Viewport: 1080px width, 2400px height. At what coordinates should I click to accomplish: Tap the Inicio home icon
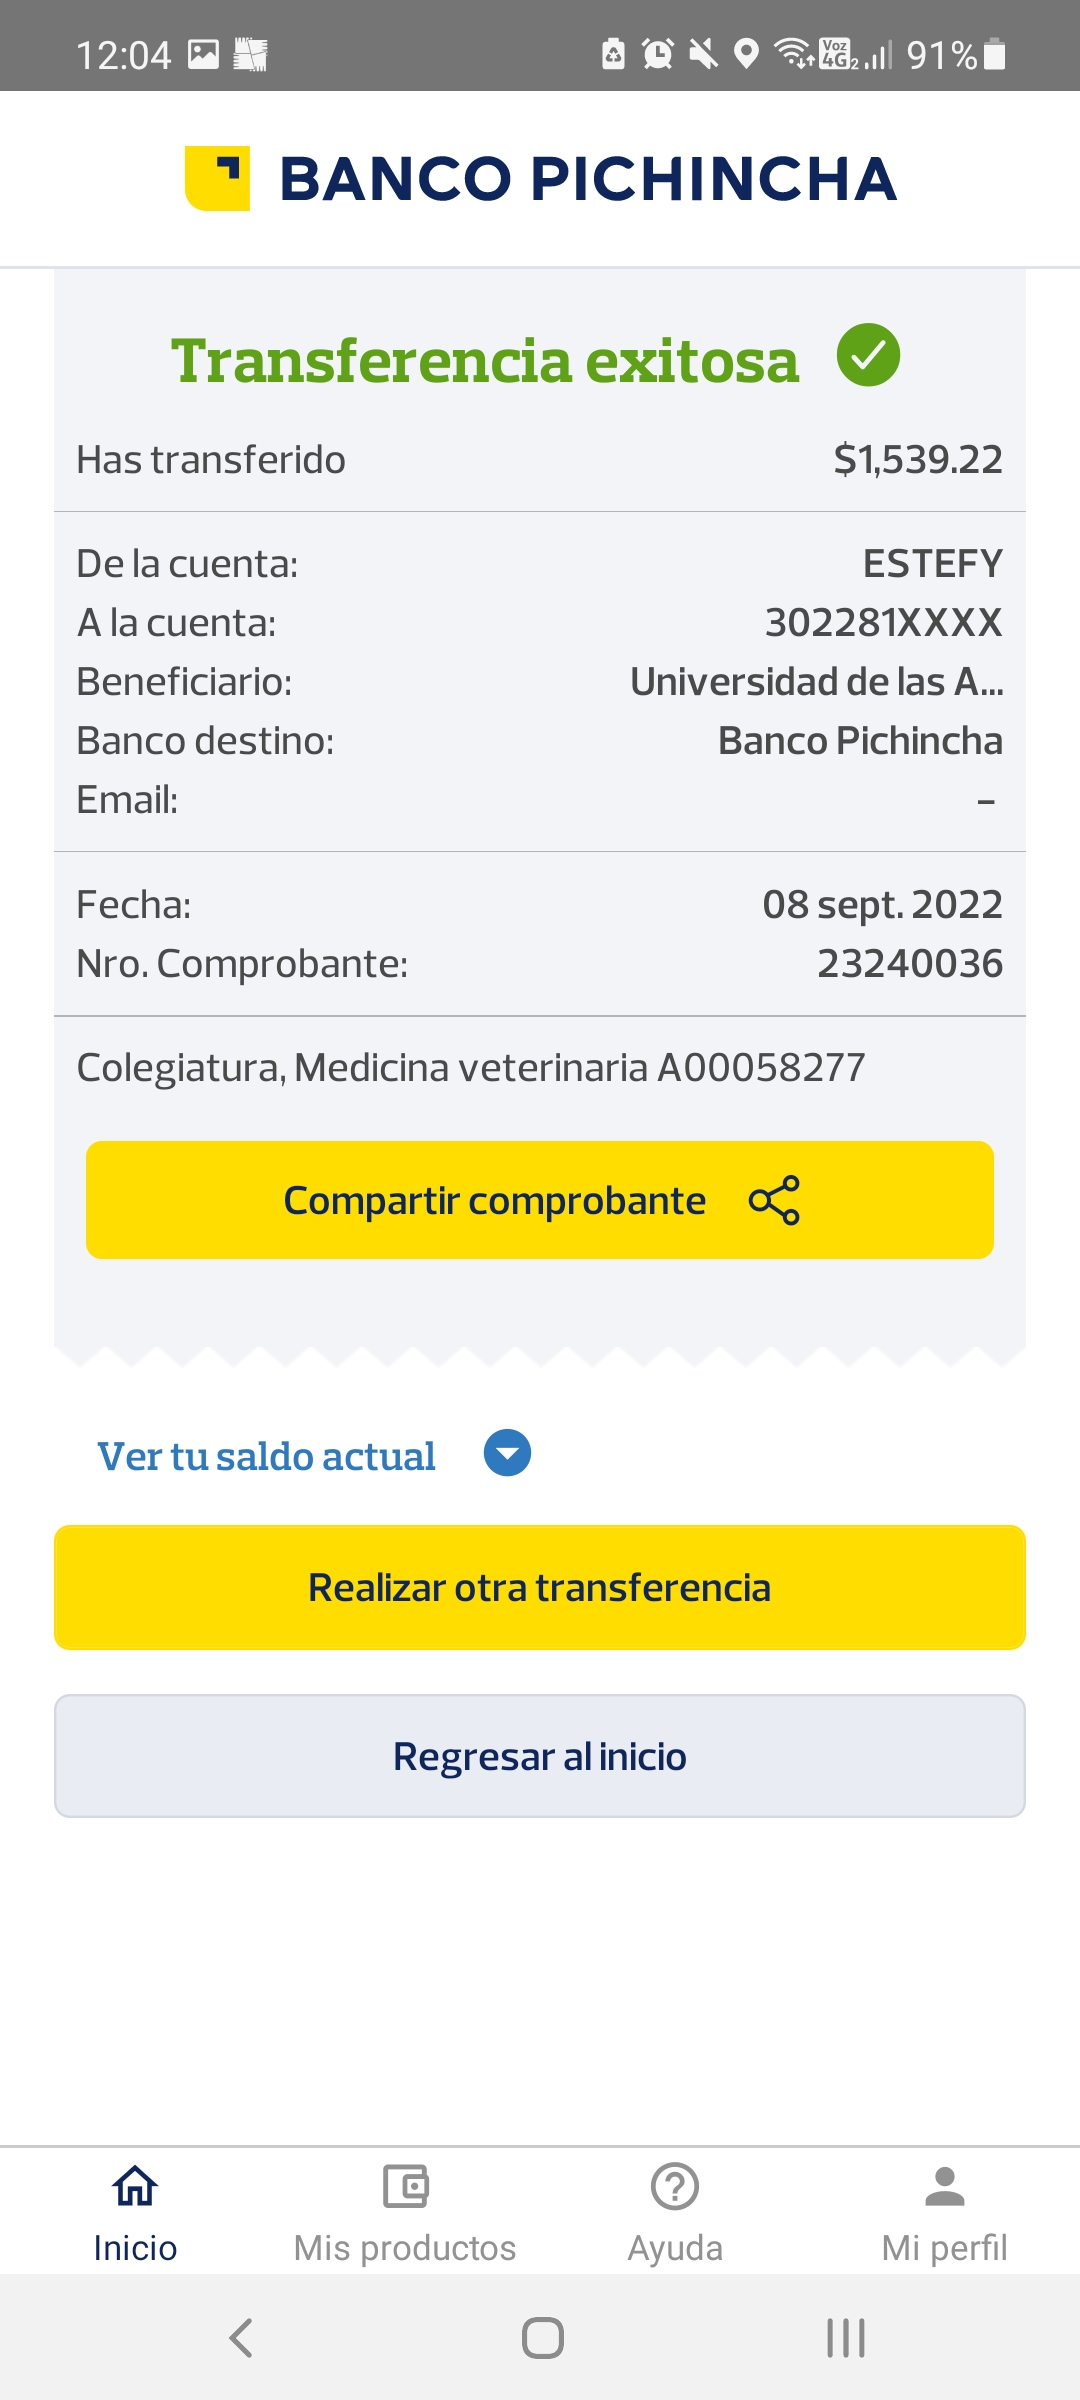pos(135,2186)
